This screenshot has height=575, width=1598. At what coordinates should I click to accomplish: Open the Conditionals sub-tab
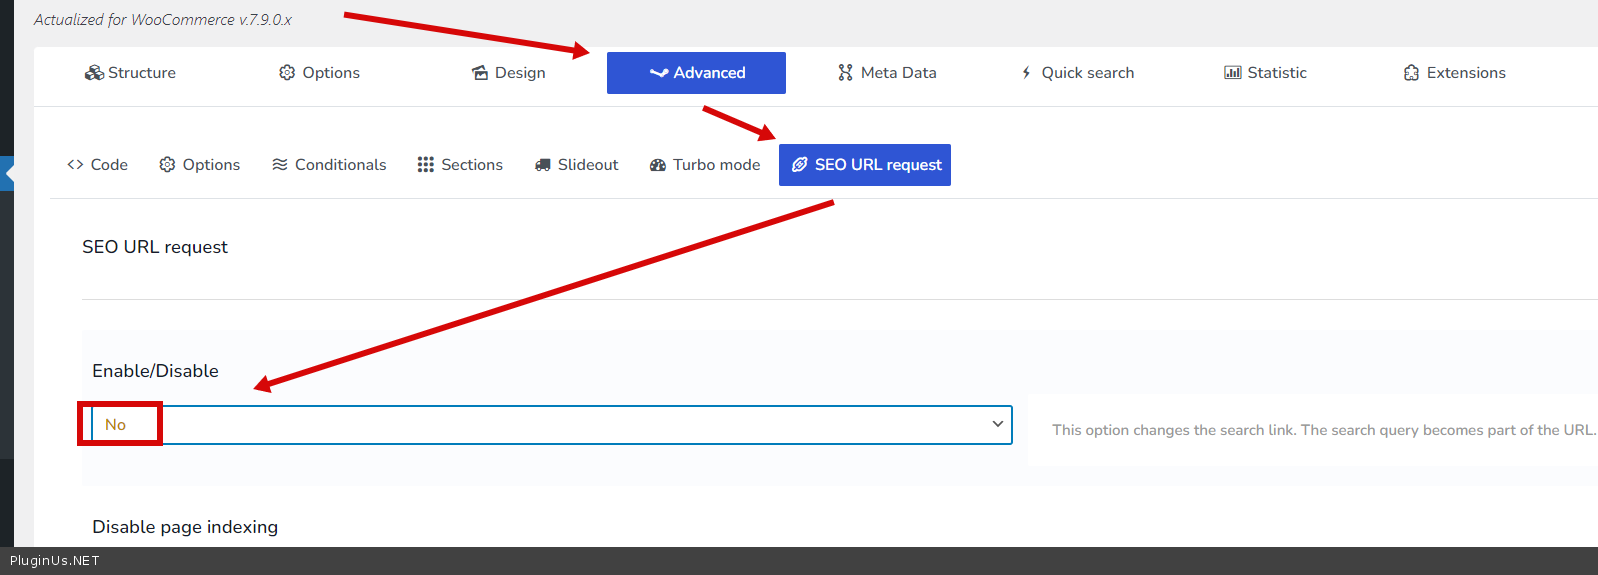coord(329,165)
